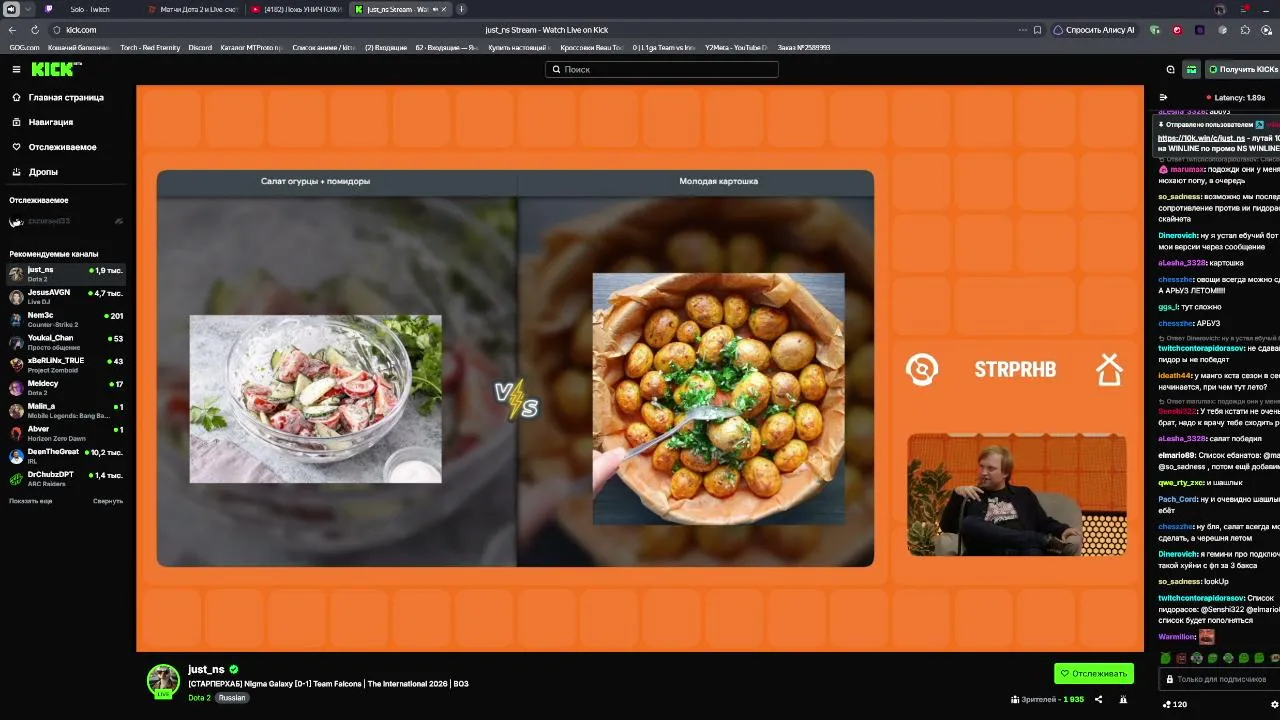Open chat settings gear icon
The width and height of the screenshot is (1280, 720).
click(x=1274, y=705)
